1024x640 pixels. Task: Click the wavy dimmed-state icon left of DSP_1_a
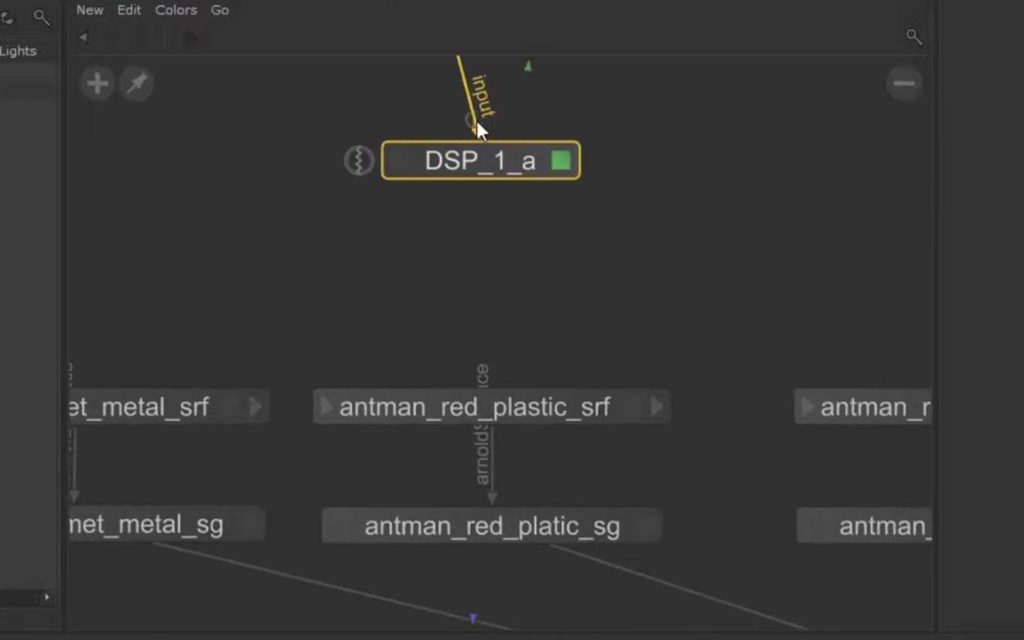pyautogui.click(x=359, y=160)
